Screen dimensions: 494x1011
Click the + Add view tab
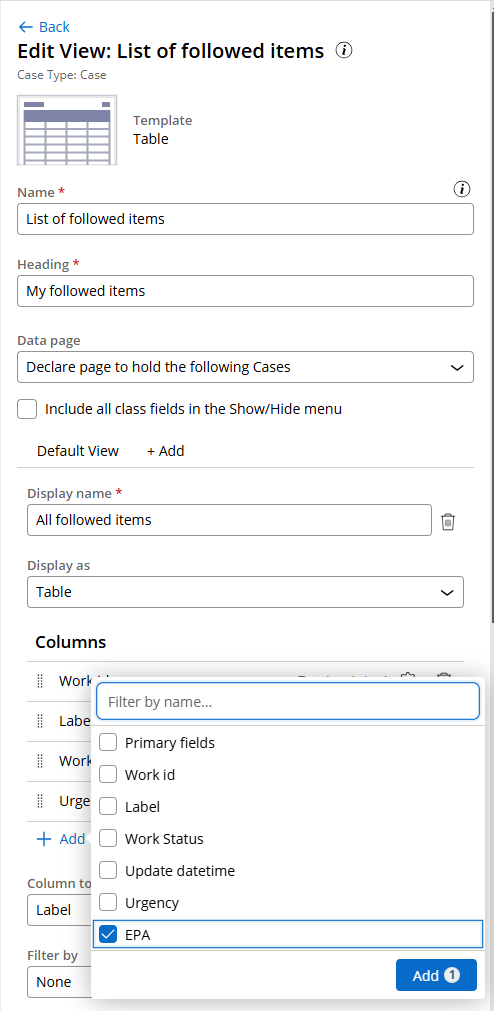click(x=166, y=451)
